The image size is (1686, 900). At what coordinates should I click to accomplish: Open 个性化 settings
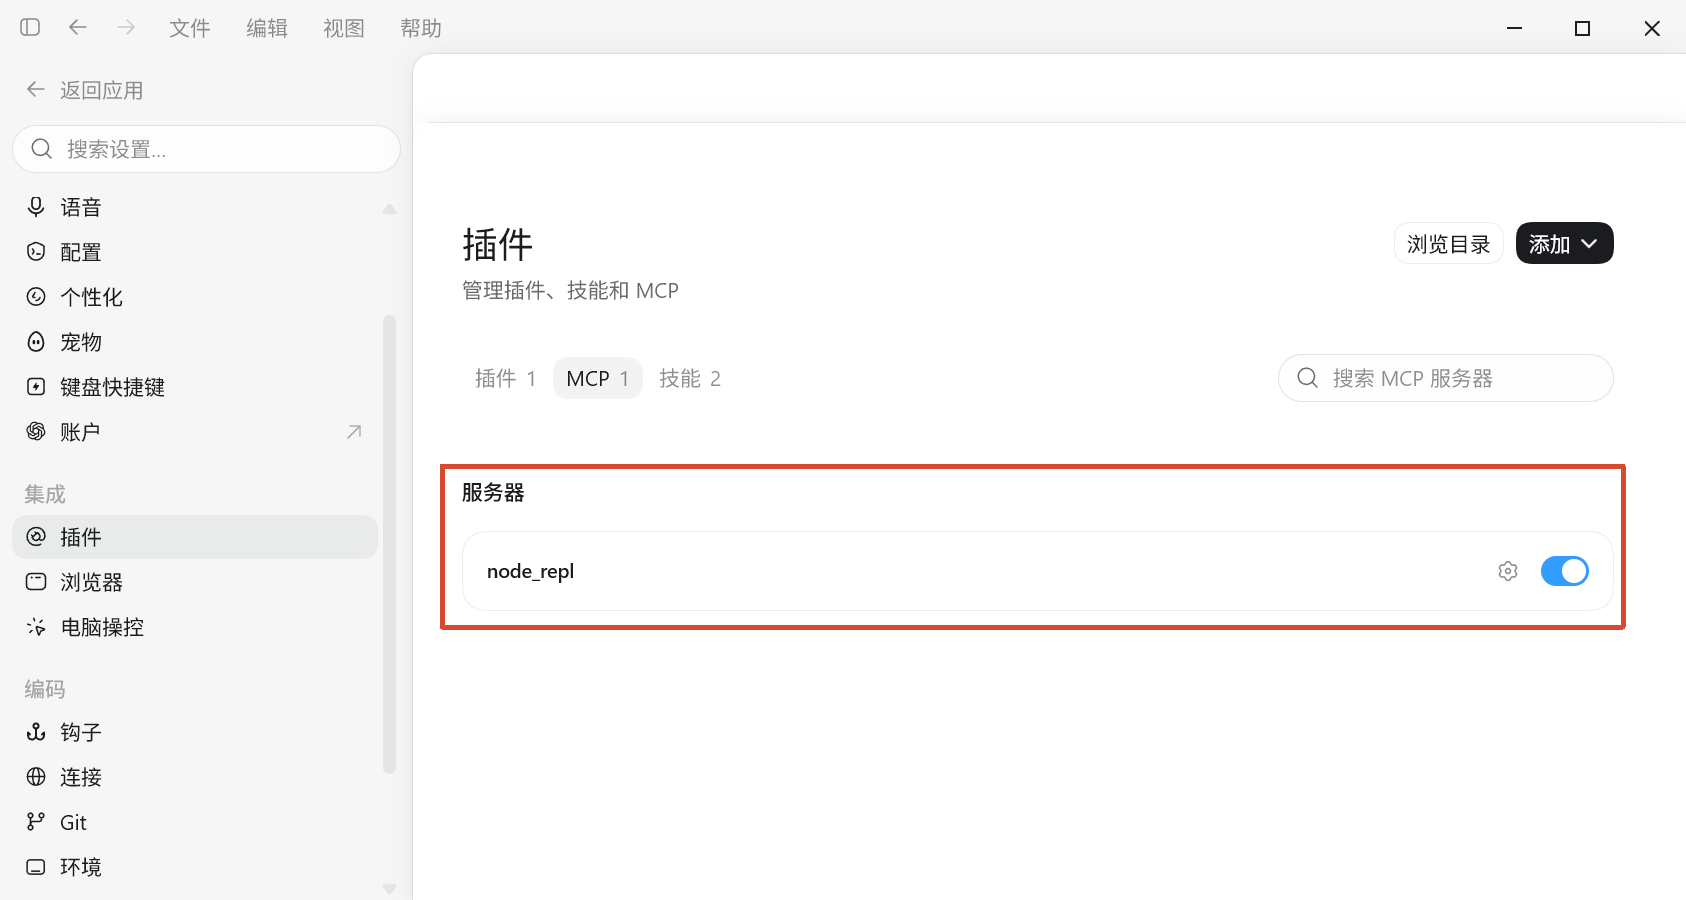coord(195,297)
